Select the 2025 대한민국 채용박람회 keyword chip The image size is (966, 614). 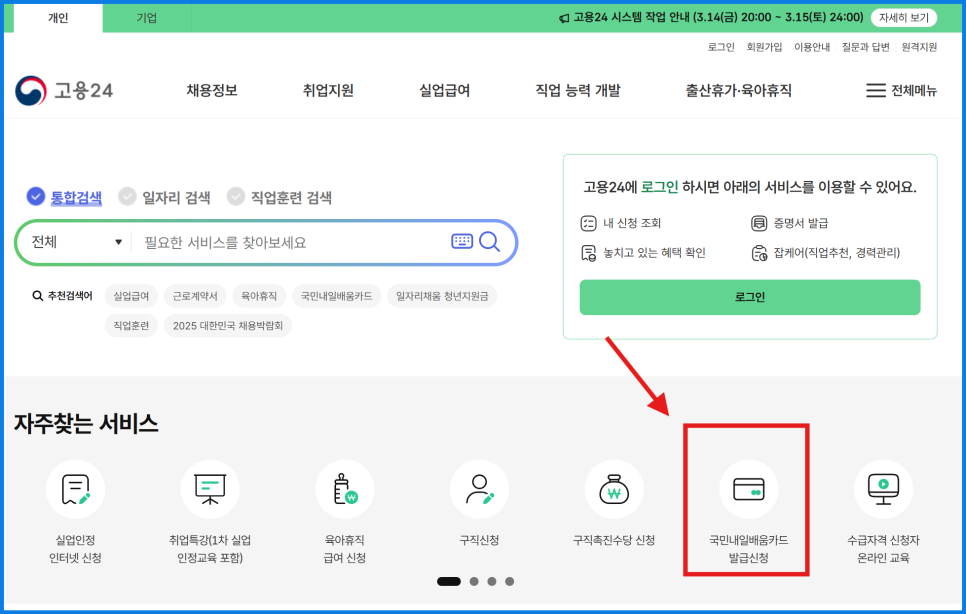(x=228, y=326)
